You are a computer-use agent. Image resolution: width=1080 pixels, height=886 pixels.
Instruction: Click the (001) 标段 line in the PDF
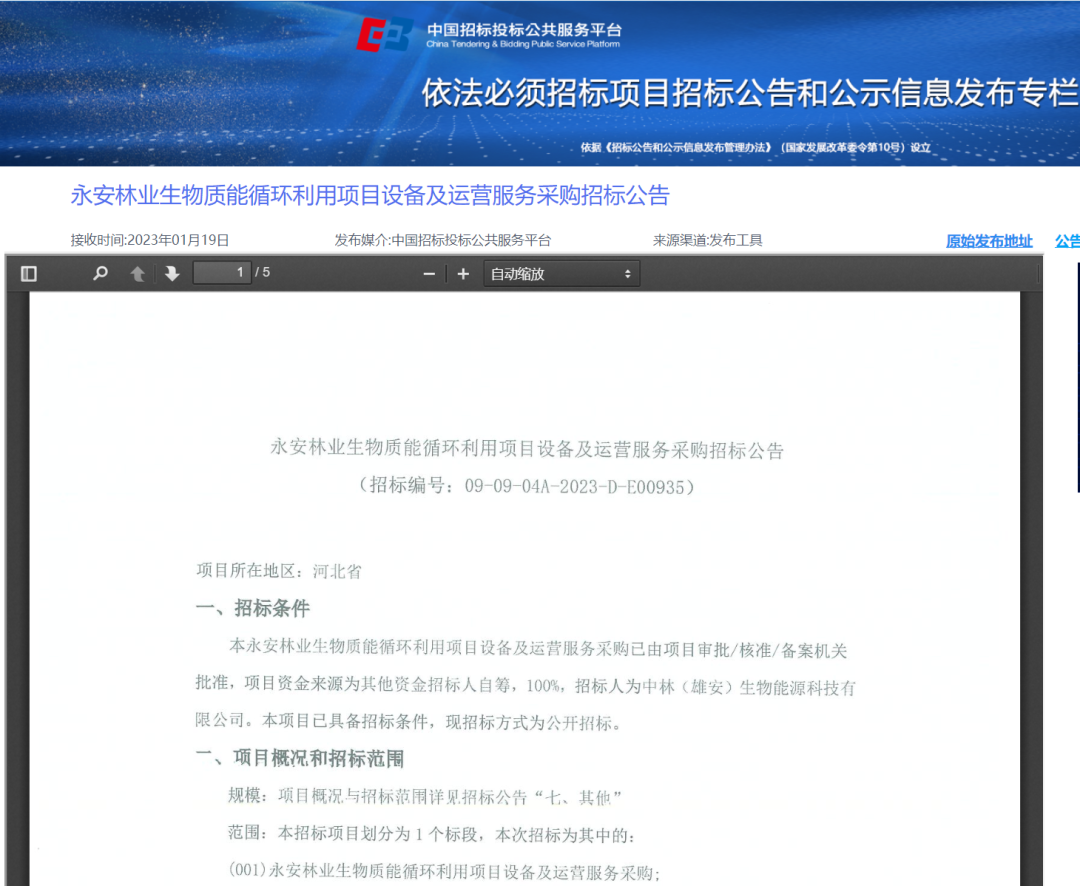coord(444,872)
